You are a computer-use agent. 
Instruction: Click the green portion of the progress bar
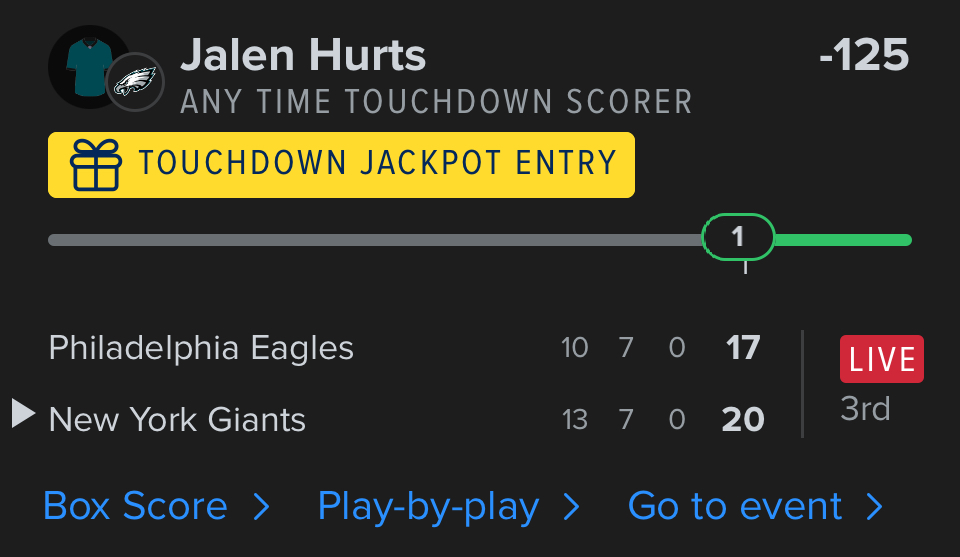(842, 240)
